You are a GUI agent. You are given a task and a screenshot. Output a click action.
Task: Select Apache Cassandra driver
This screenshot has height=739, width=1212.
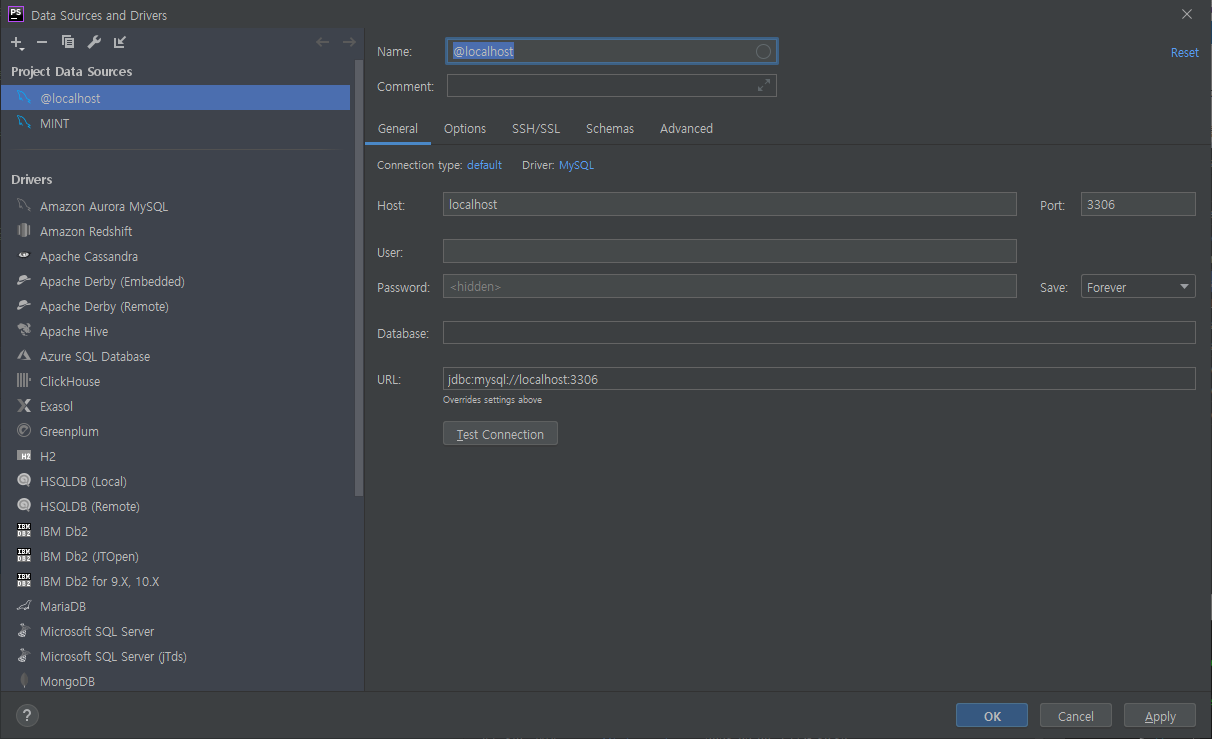(175, 256)
